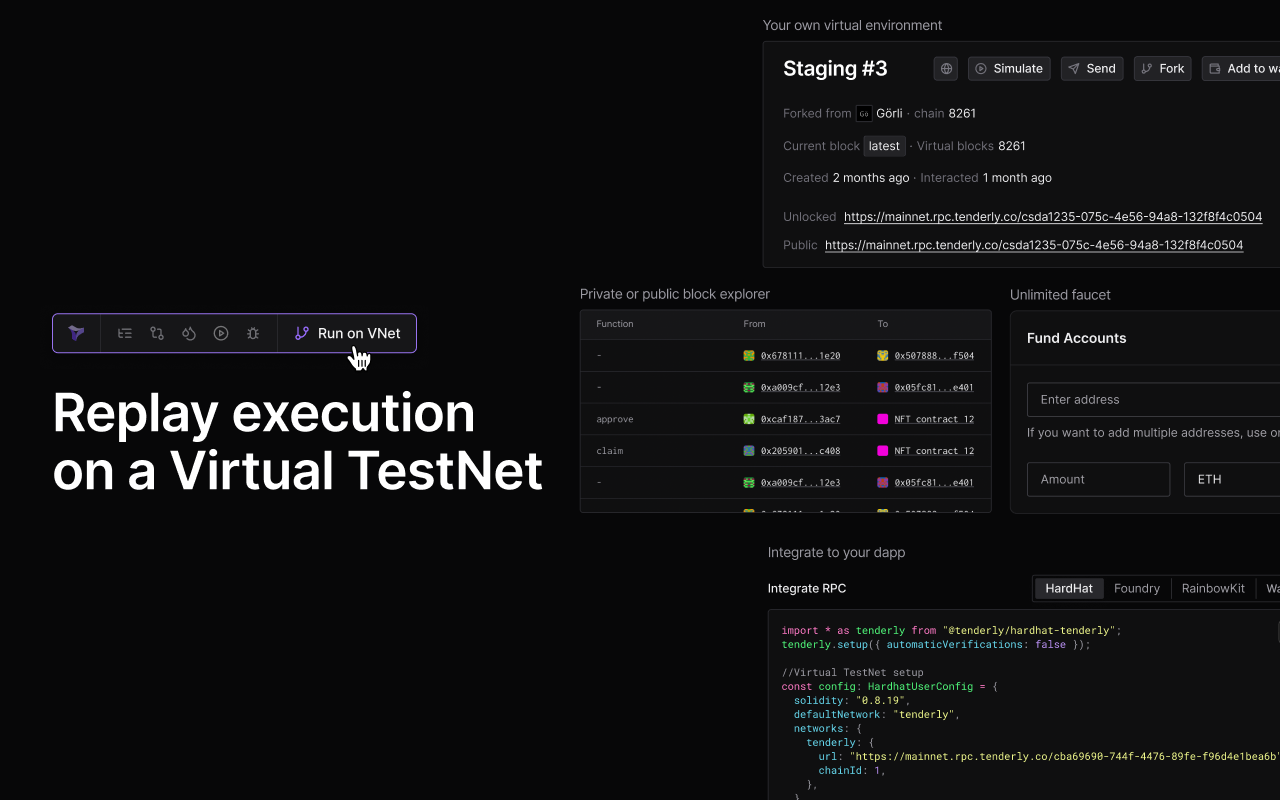Click the transaction flow branch icon
This screenshot has width=1280, height=800.
(156, 332)
